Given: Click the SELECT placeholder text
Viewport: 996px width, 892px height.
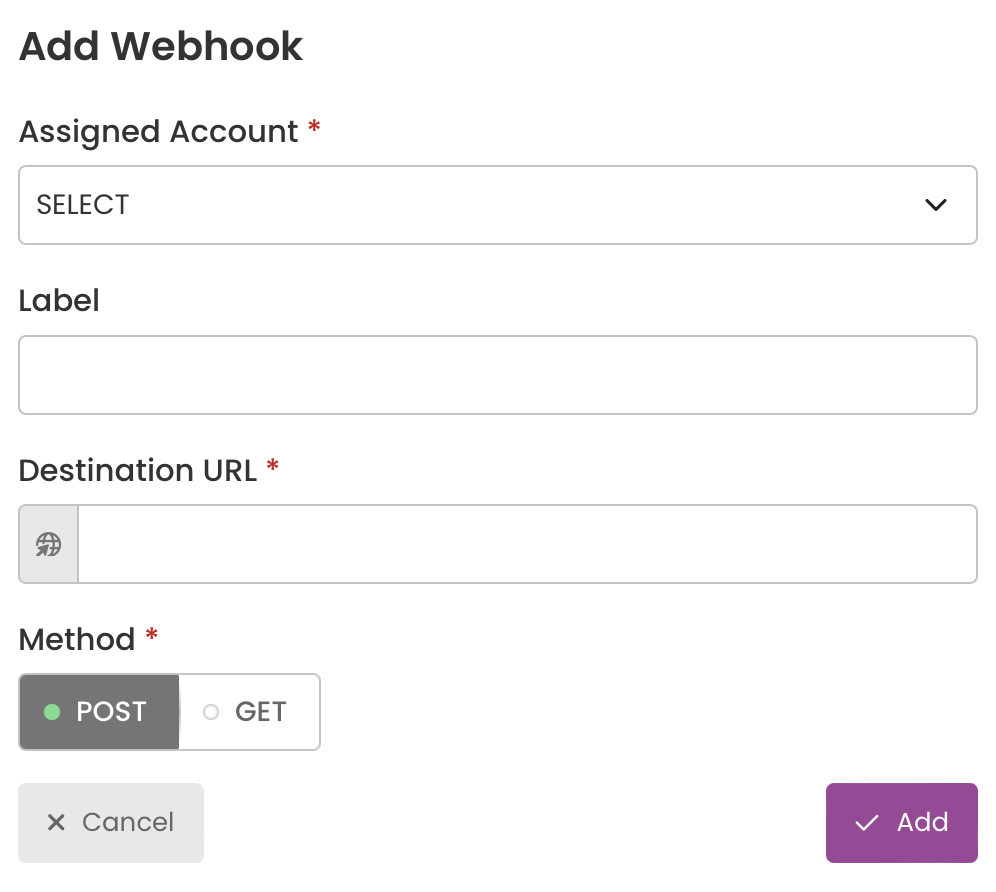Looking at the screenshot, I should point(83,205).
